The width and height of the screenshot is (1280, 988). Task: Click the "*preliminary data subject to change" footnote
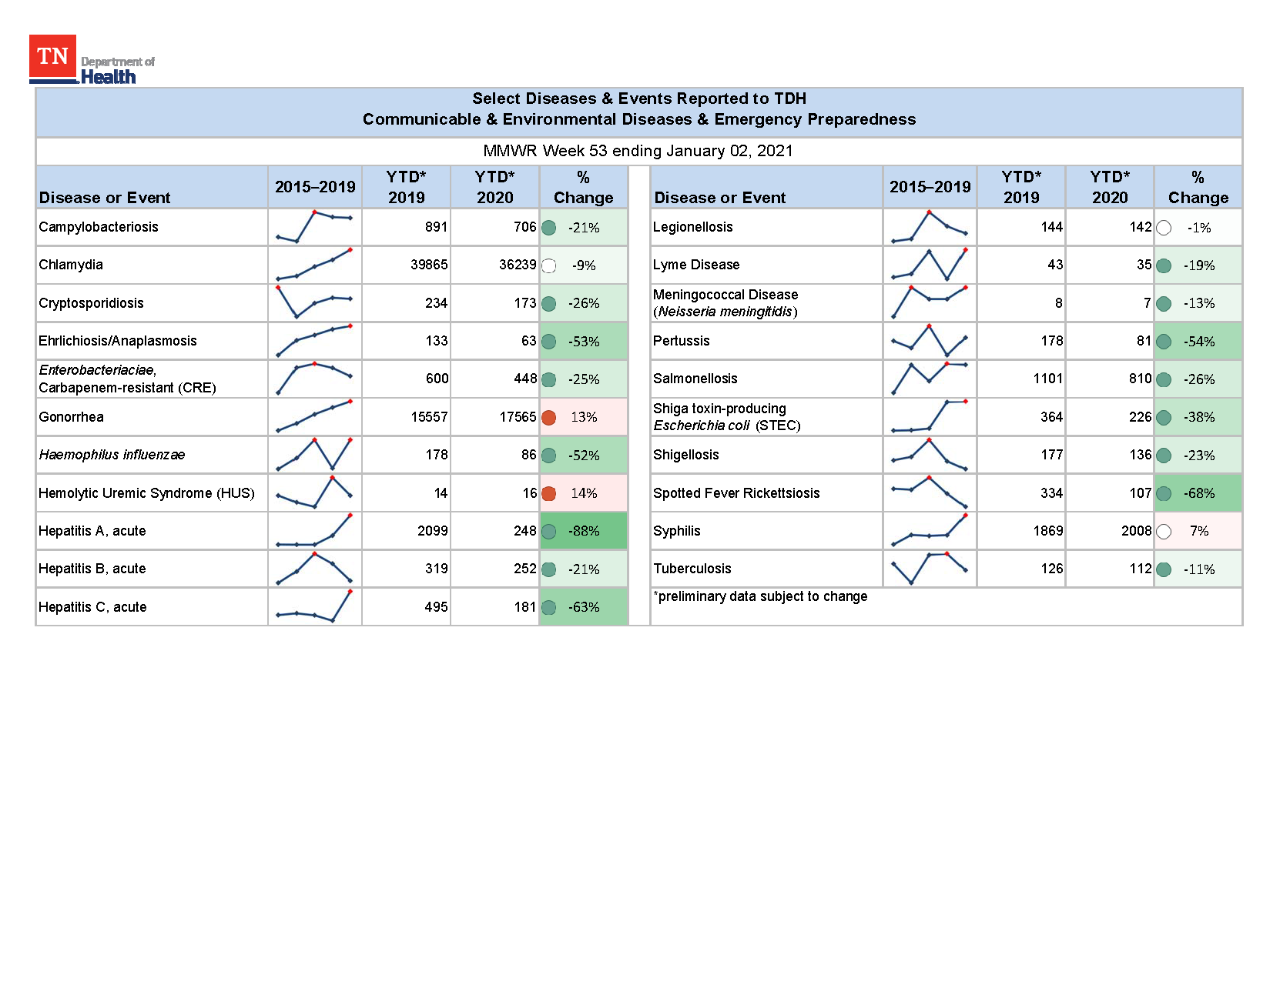pos(760,597)
